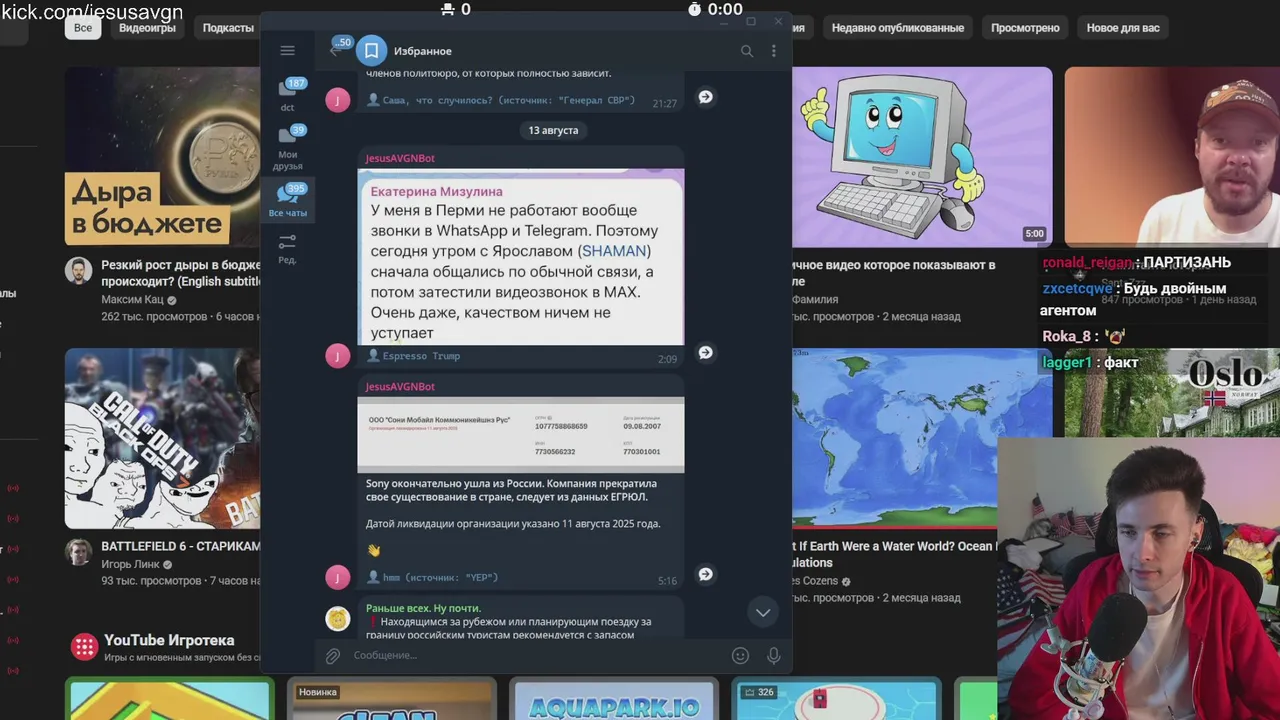This screenshot has width=1280, height=720.
Task: Forward the Sony message
Action: [x=705, y=574]
